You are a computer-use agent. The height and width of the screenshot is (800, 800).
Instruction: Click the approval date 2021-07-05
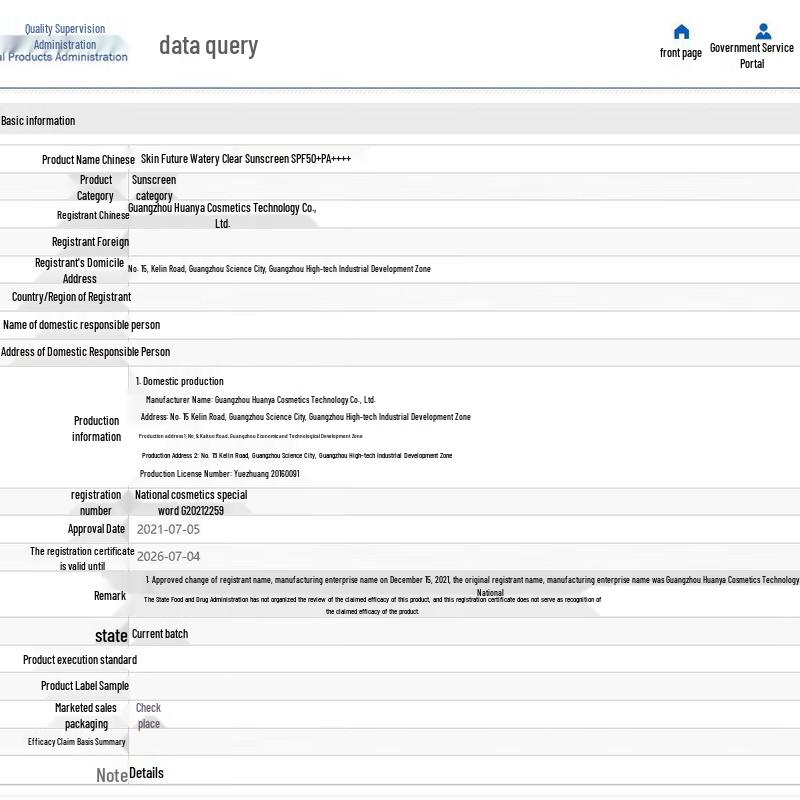(168, 529)
